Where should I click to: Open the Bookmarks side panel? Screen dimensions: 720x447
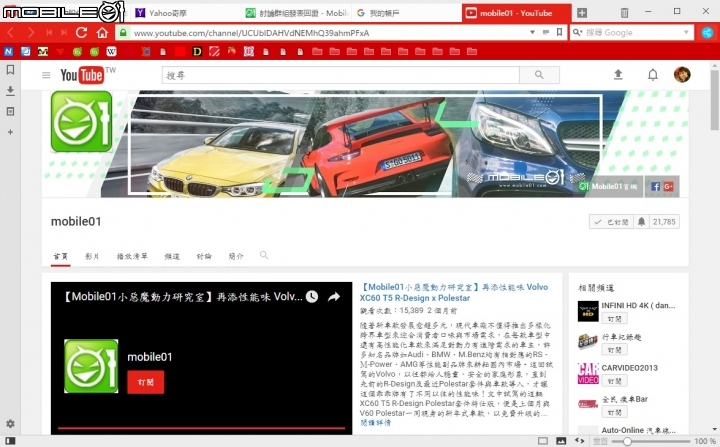point(10,70)
